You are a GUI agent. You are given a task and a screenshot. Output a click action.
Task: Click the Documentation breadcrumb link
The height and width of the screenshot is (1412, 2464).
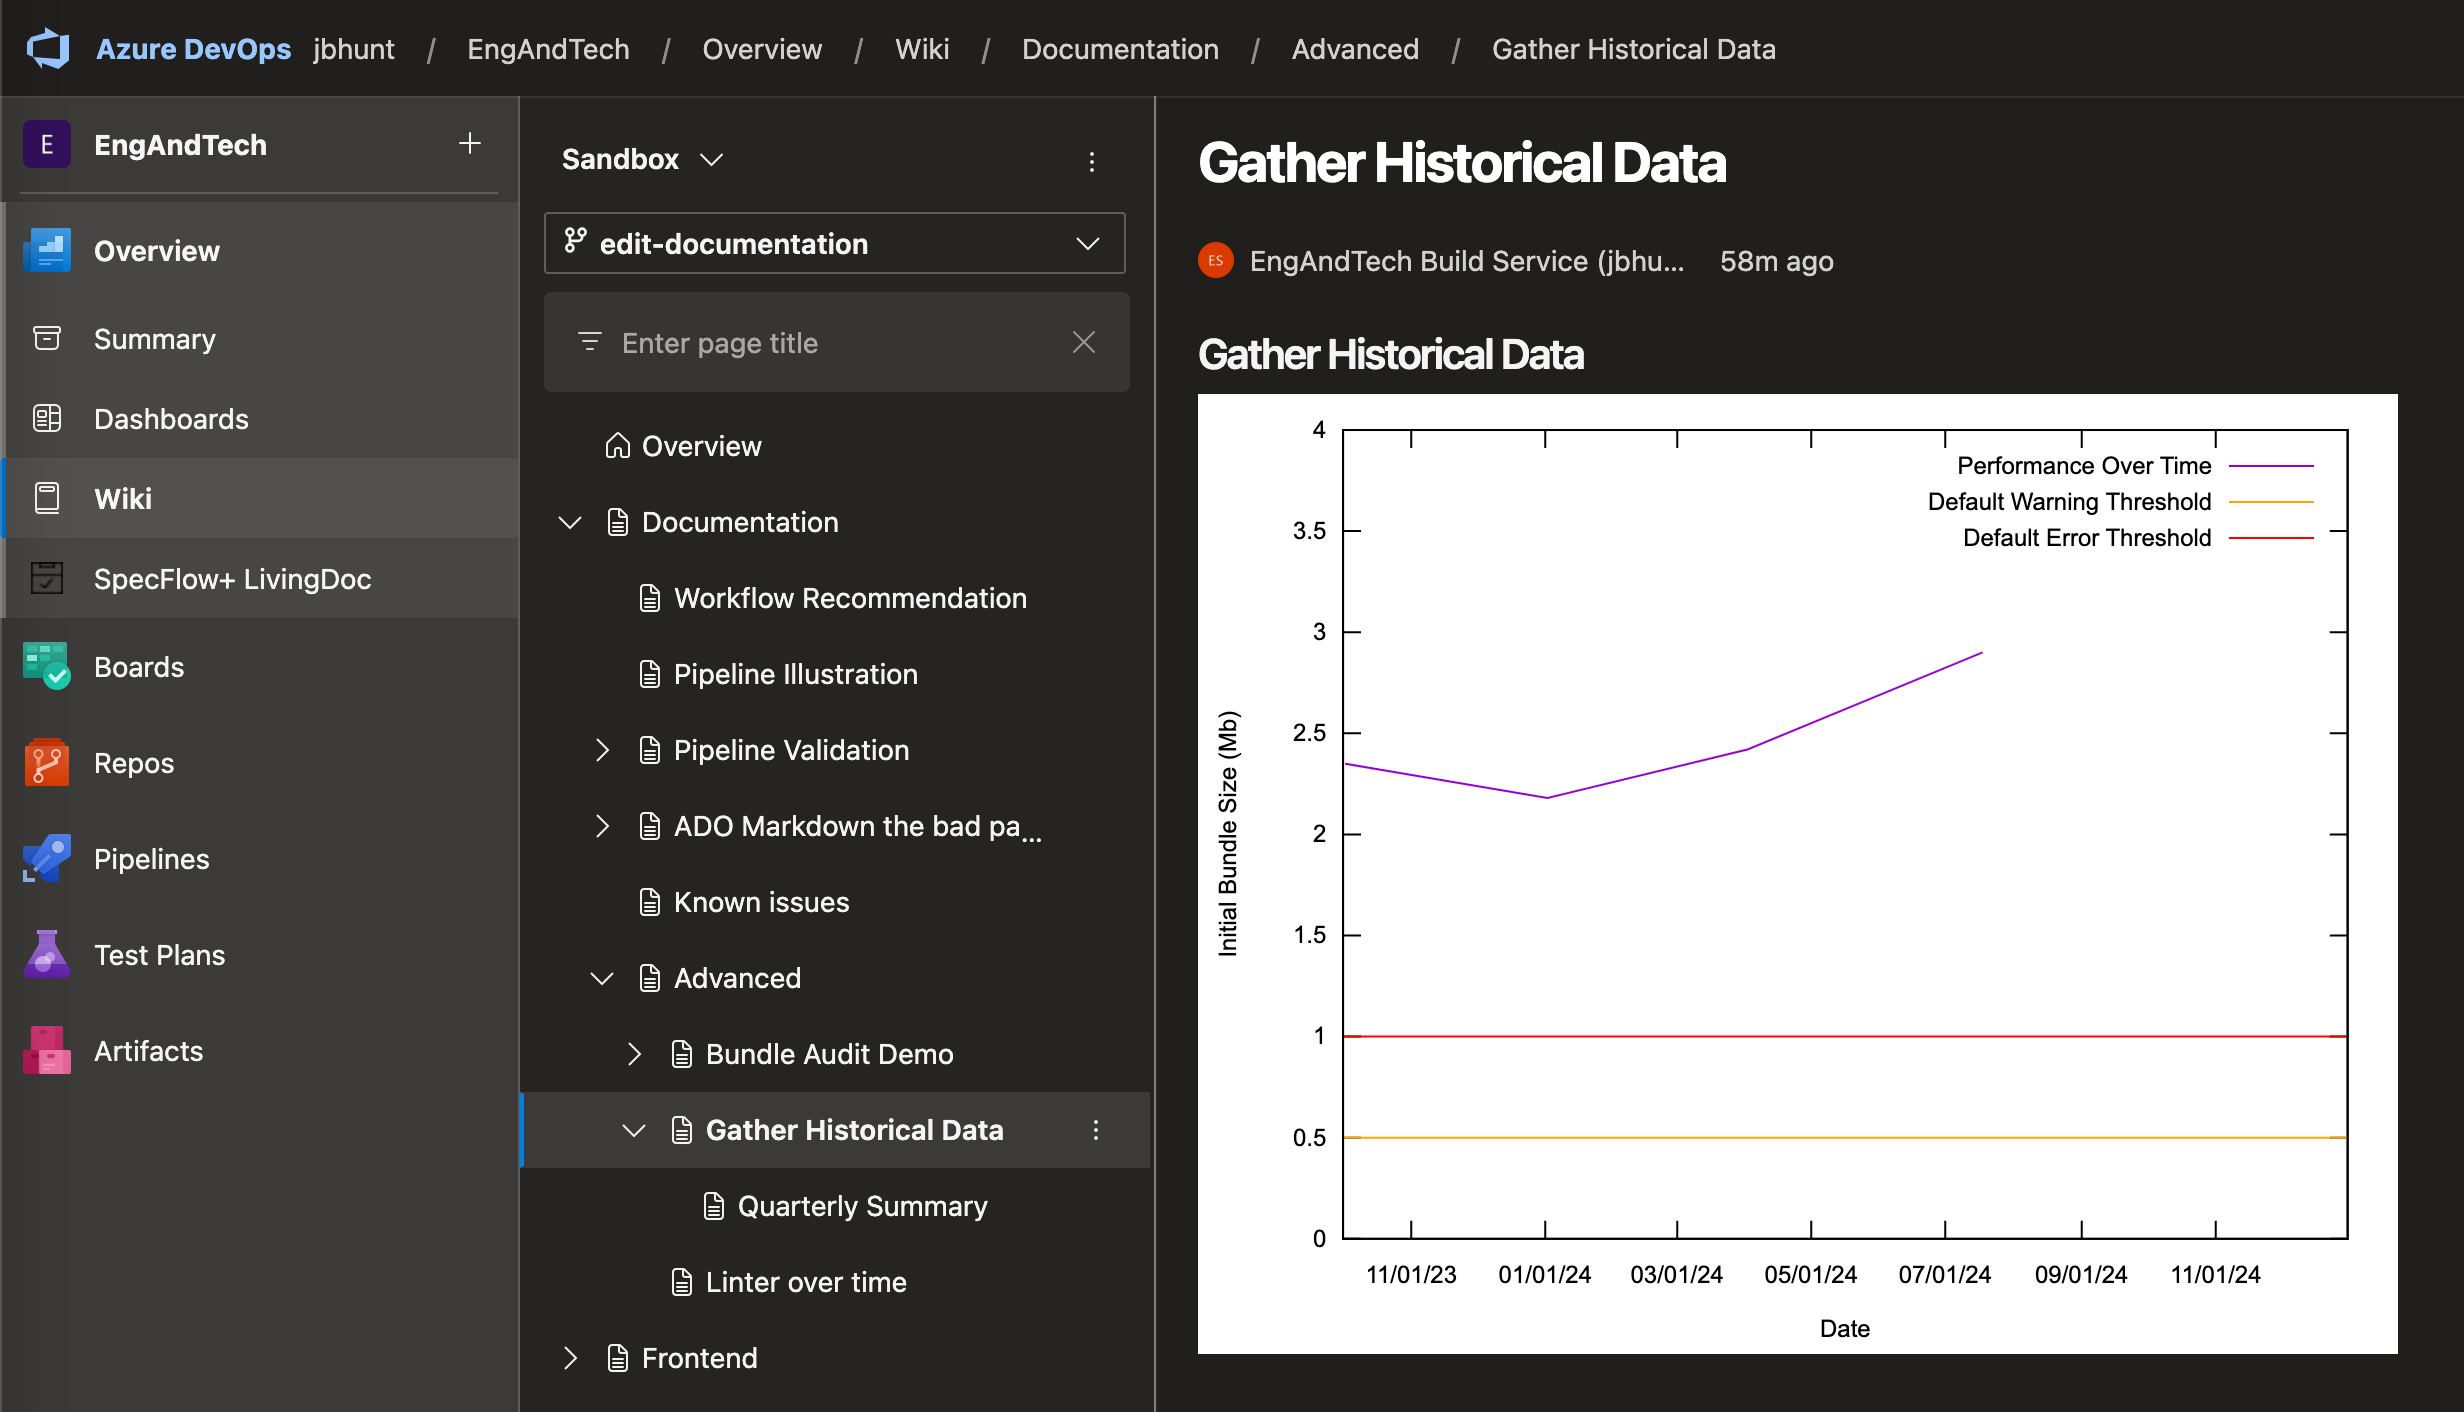pos(1119,48)
